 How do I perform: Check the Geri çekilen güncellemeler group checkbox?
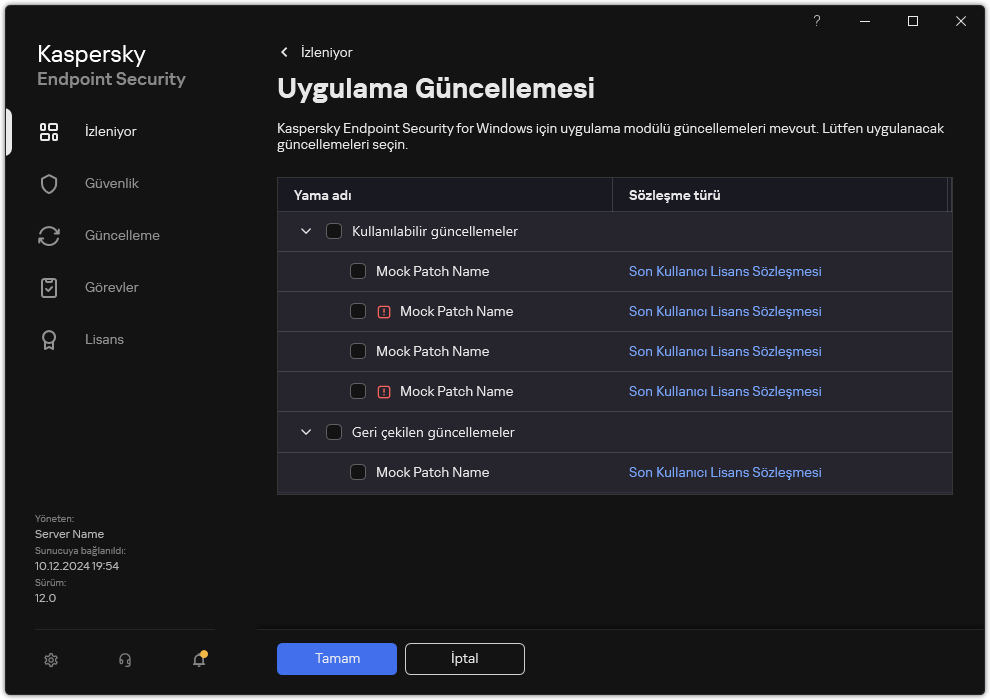[x=334, y=433]
